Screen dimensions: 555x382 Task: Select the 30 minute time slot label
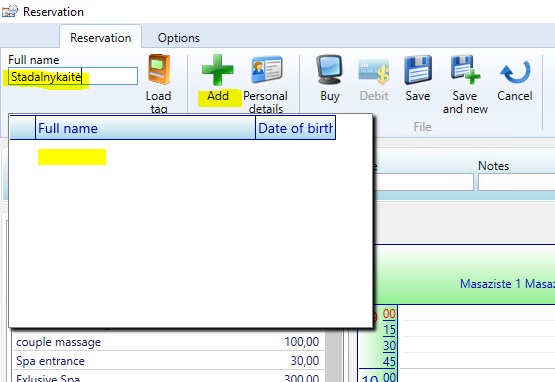click(389, 346)
